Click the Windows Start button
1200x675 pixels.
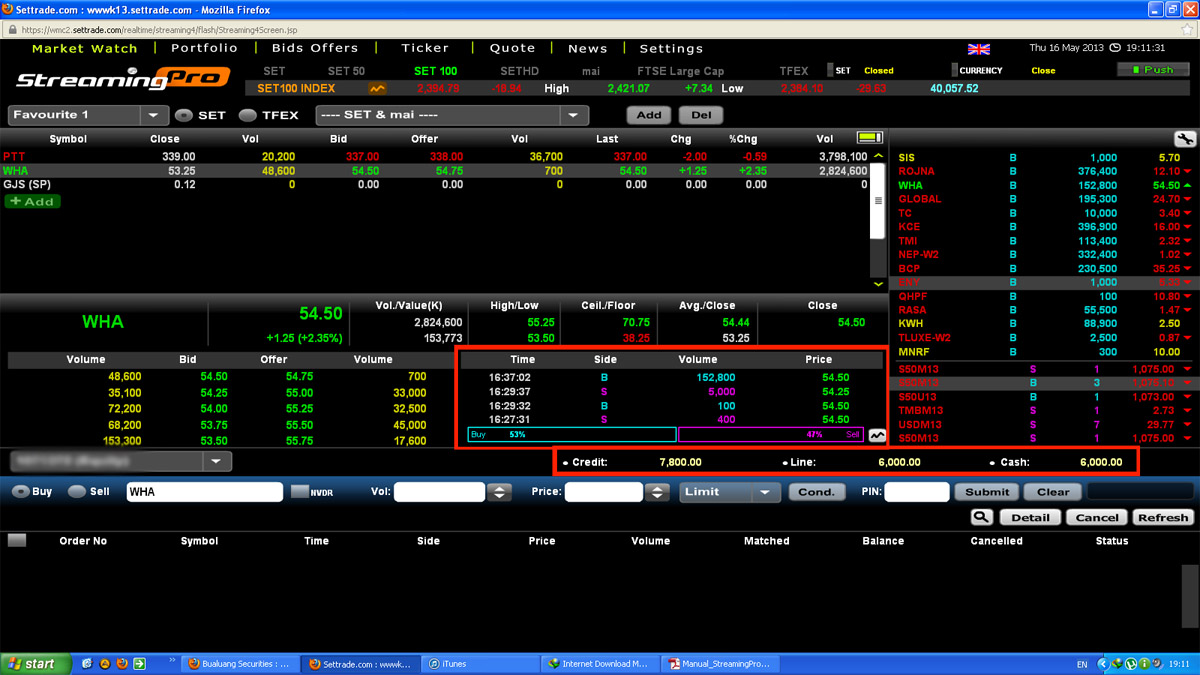click(36, 664)
